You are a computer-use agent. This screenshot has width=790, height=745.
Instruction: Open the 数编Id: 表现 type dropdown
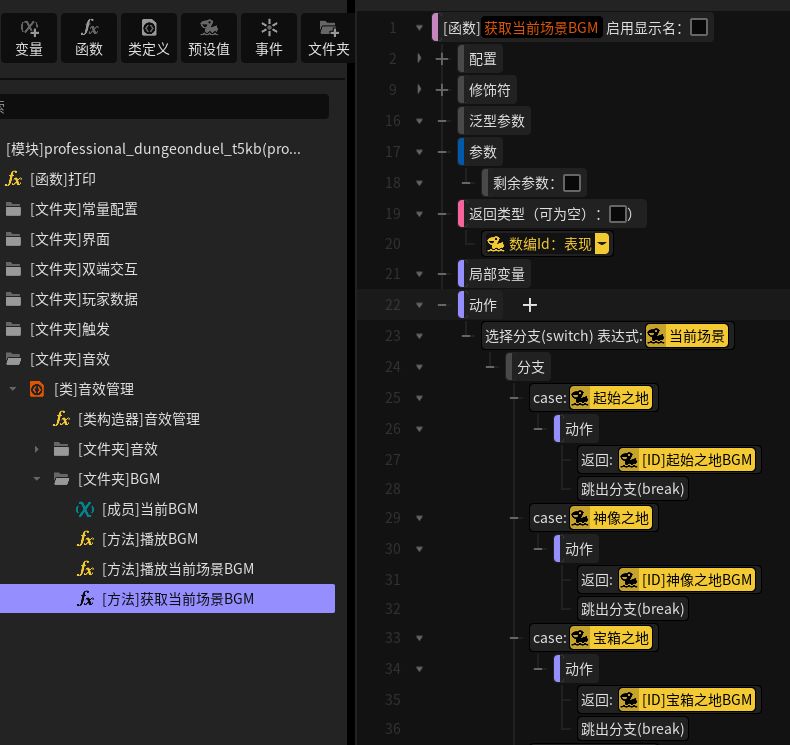coord(601,244)
